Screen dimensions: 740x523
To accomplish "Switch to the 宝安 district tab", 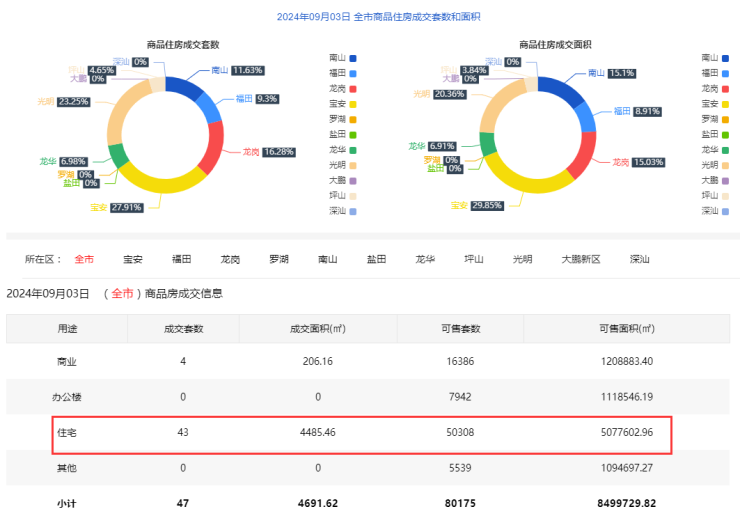I will 132,259.
